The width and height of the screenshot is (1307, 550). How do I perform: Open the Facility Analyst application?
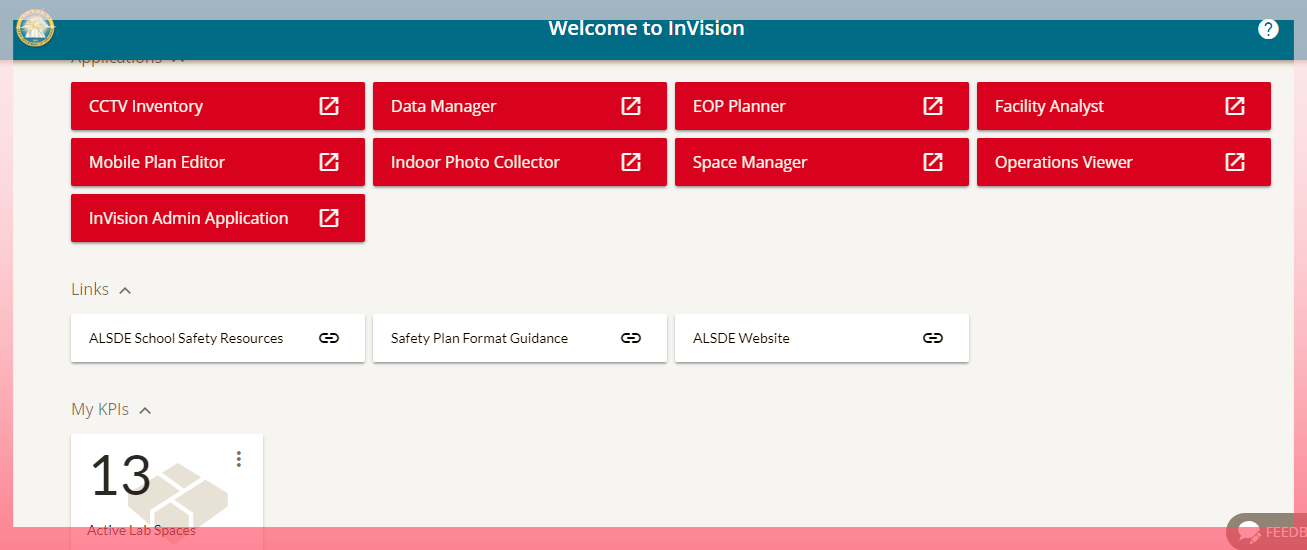point(1124,106)
